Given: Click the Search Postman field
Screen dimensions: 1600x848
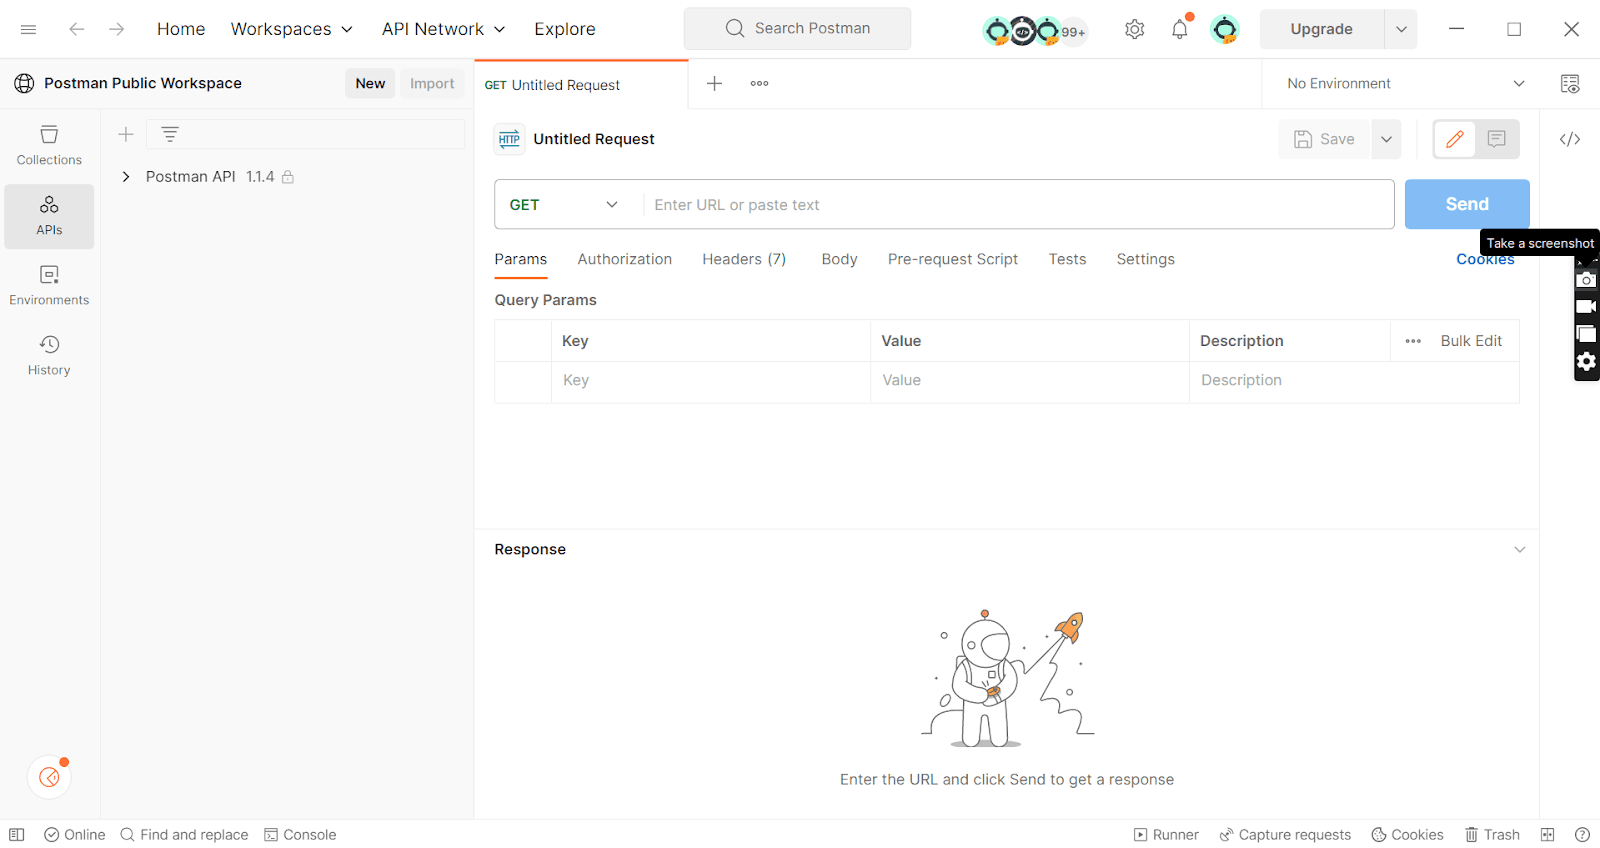Looking at the screenshot, I should [x=797, y=29].
